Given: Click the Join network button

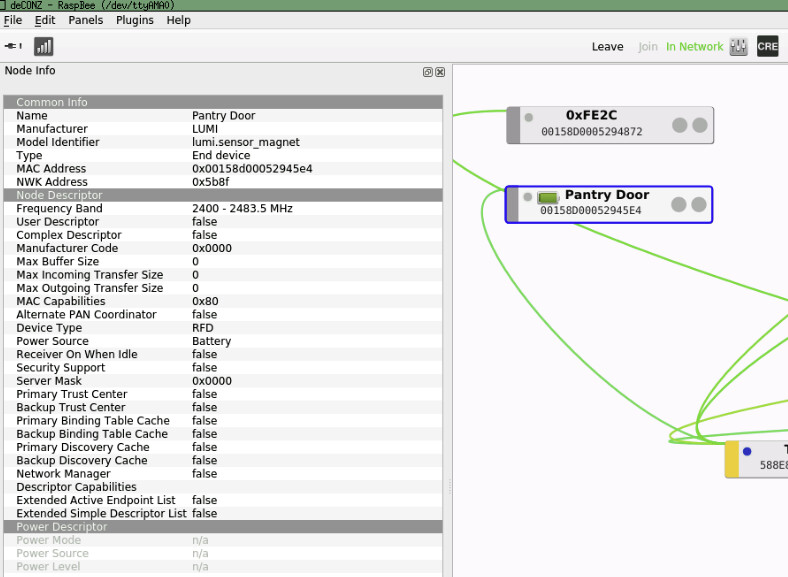Looking at the screenshot, I should [648, 47].
